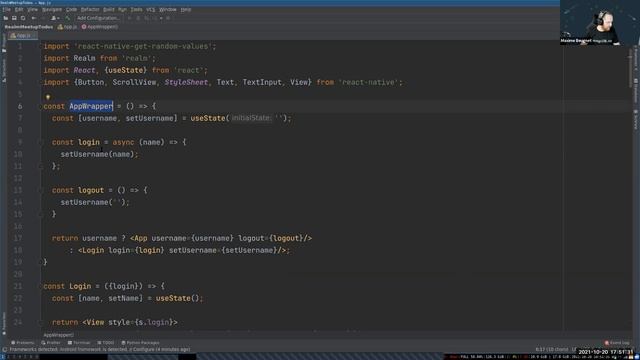Open the Refactor menu
The height and width of the screenshot is (360, 640).
(90, 9)
